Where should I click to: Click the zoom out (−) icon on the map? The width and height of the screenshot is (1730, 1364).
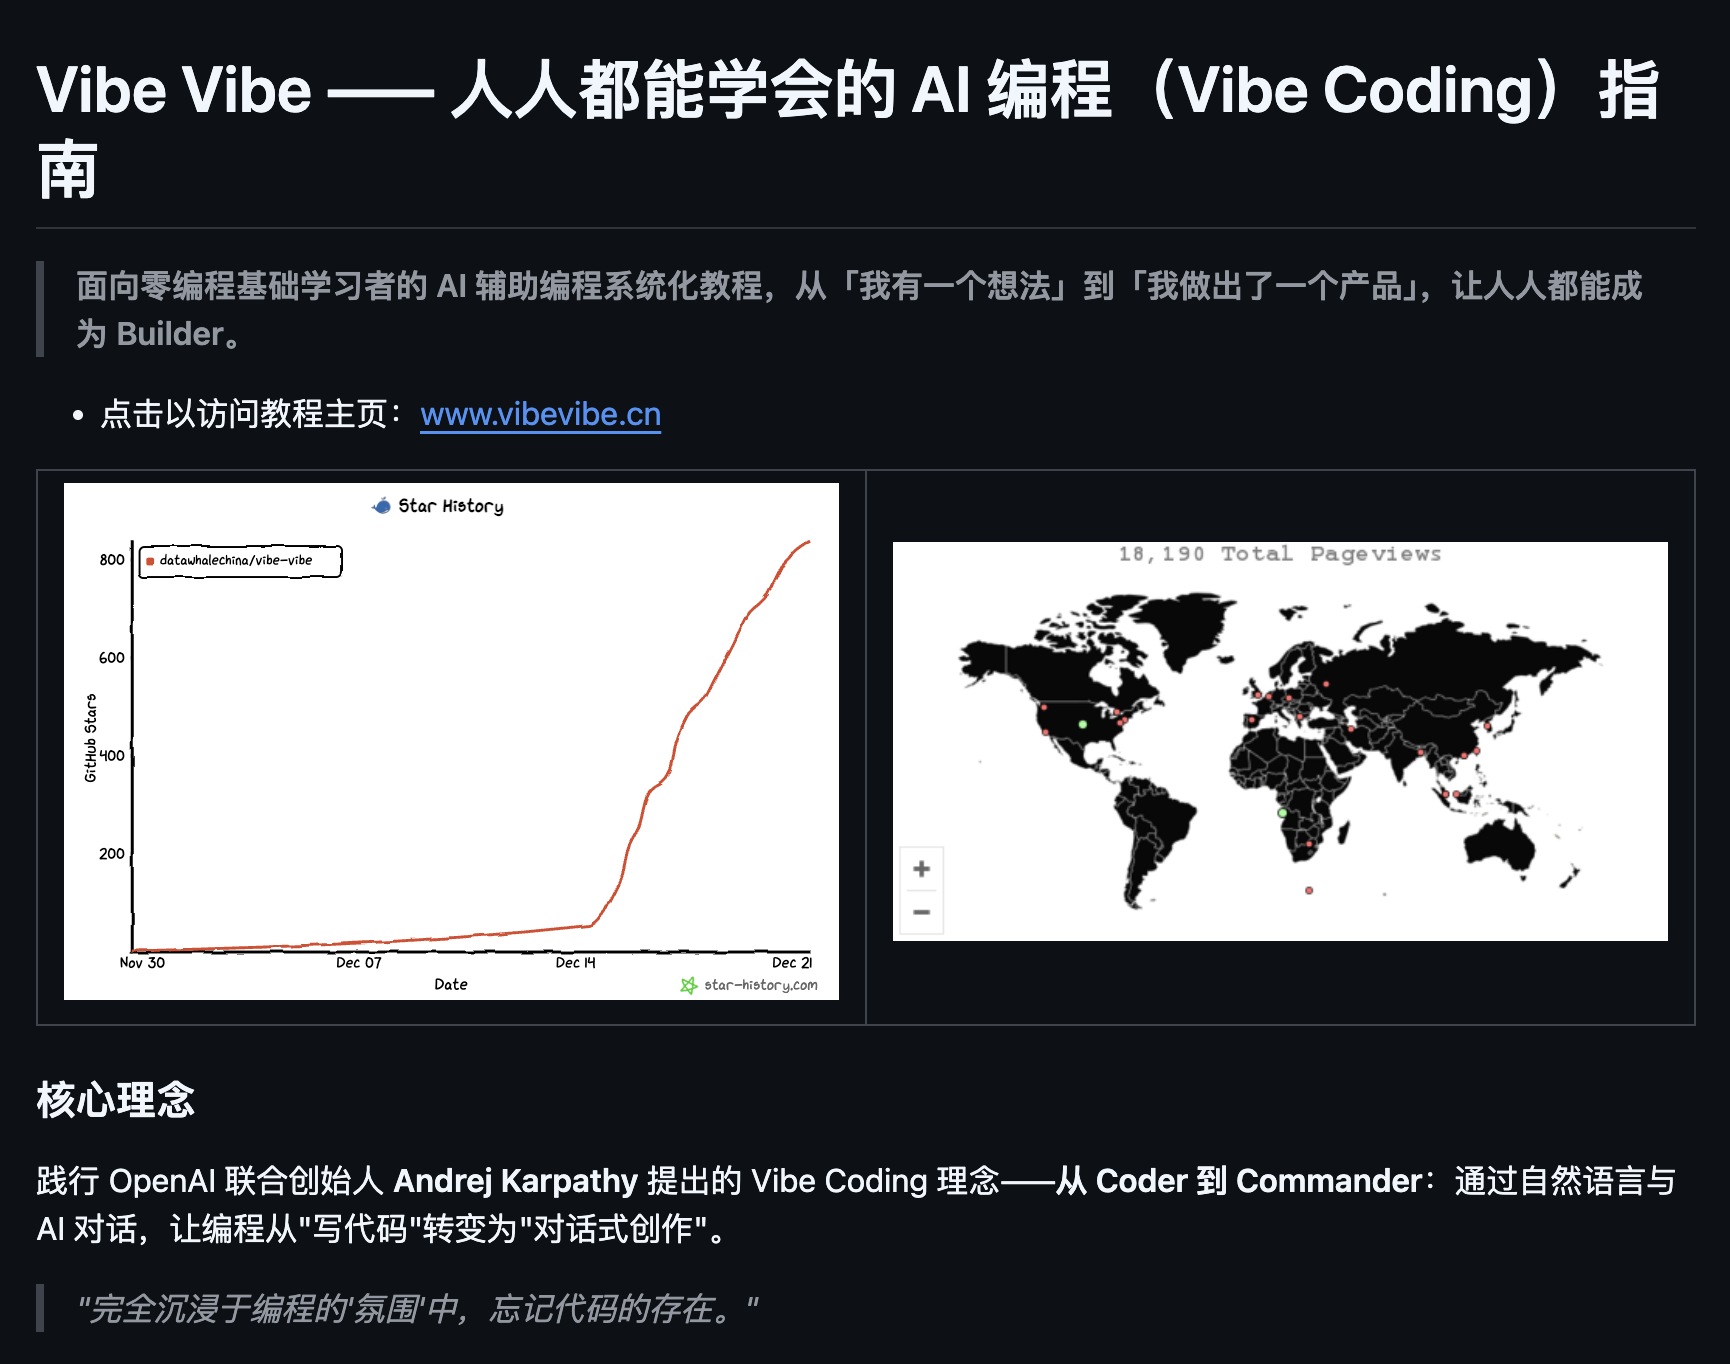pyautogui.click(x=921, y=912)
